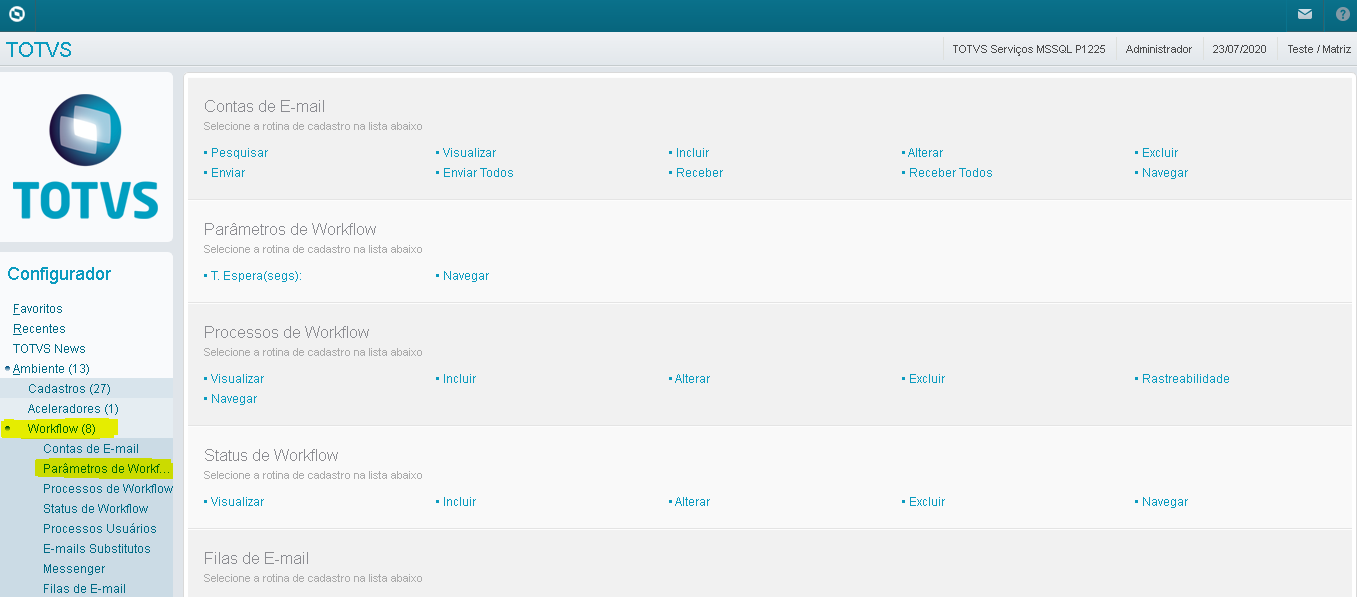Click the TOTVS title text in header
Screen dimensions: 1357x597
point(39,50)
